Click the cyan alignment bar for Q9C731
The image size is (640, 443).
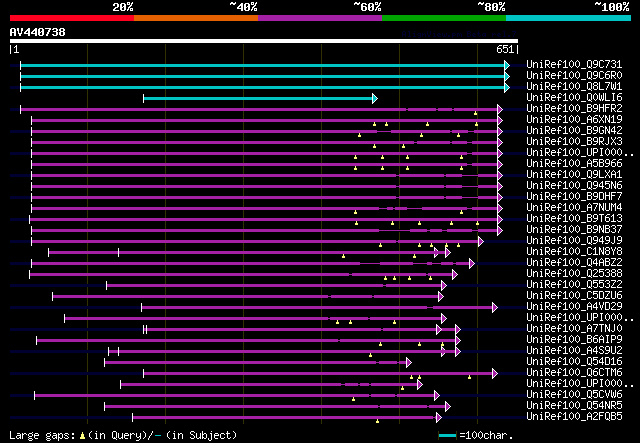[263, 65]
